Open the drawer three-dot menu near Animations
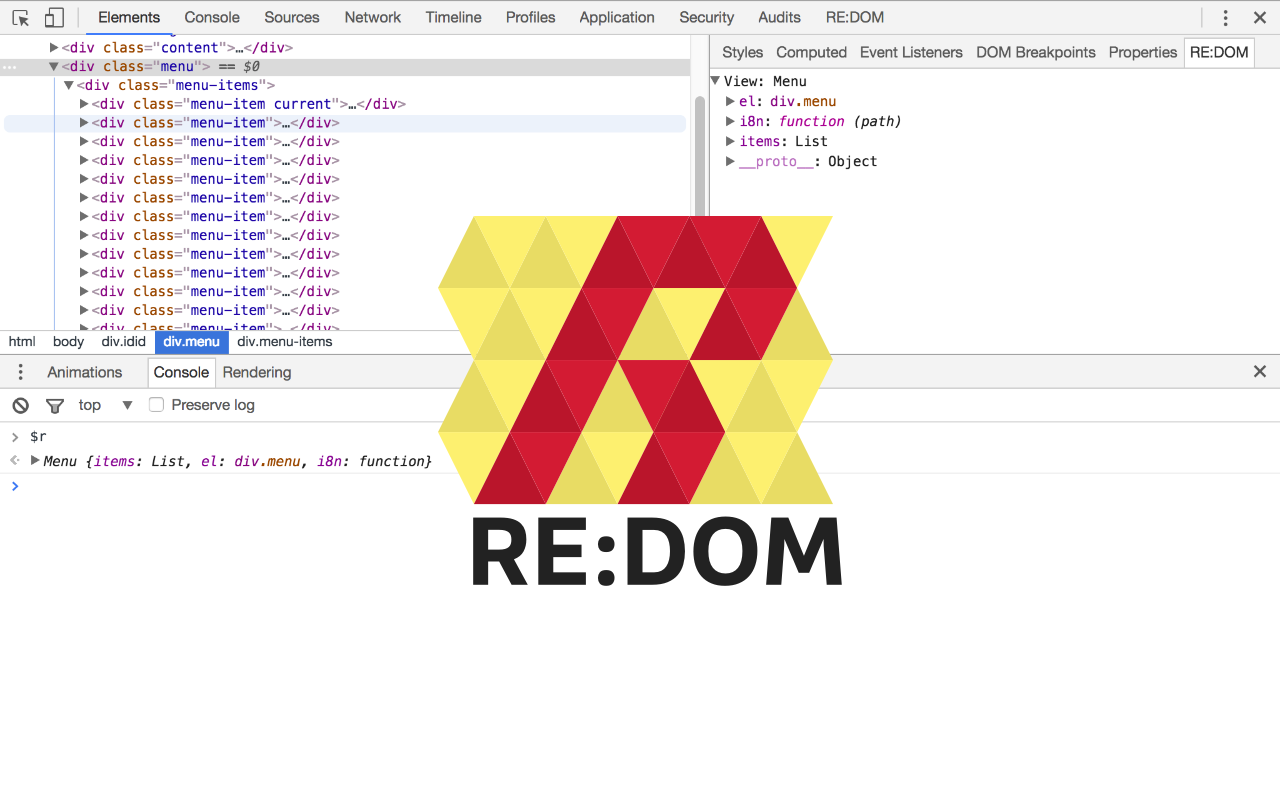Screen dimensions: 1280x800 [x=20, y=372]
